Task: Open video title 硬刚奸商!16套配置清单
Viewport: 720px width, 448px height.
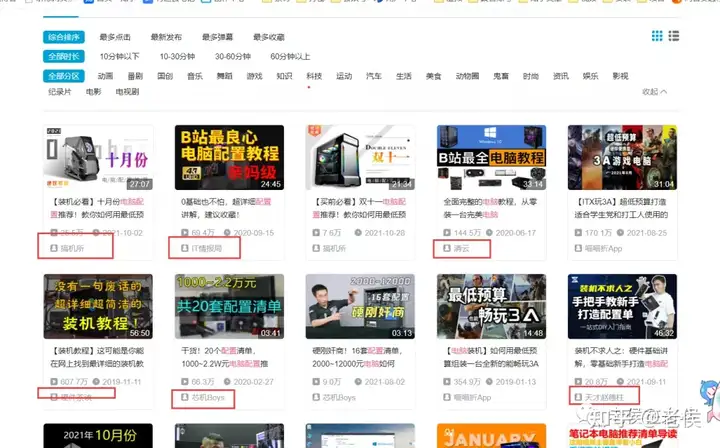Action: (358, 357)
